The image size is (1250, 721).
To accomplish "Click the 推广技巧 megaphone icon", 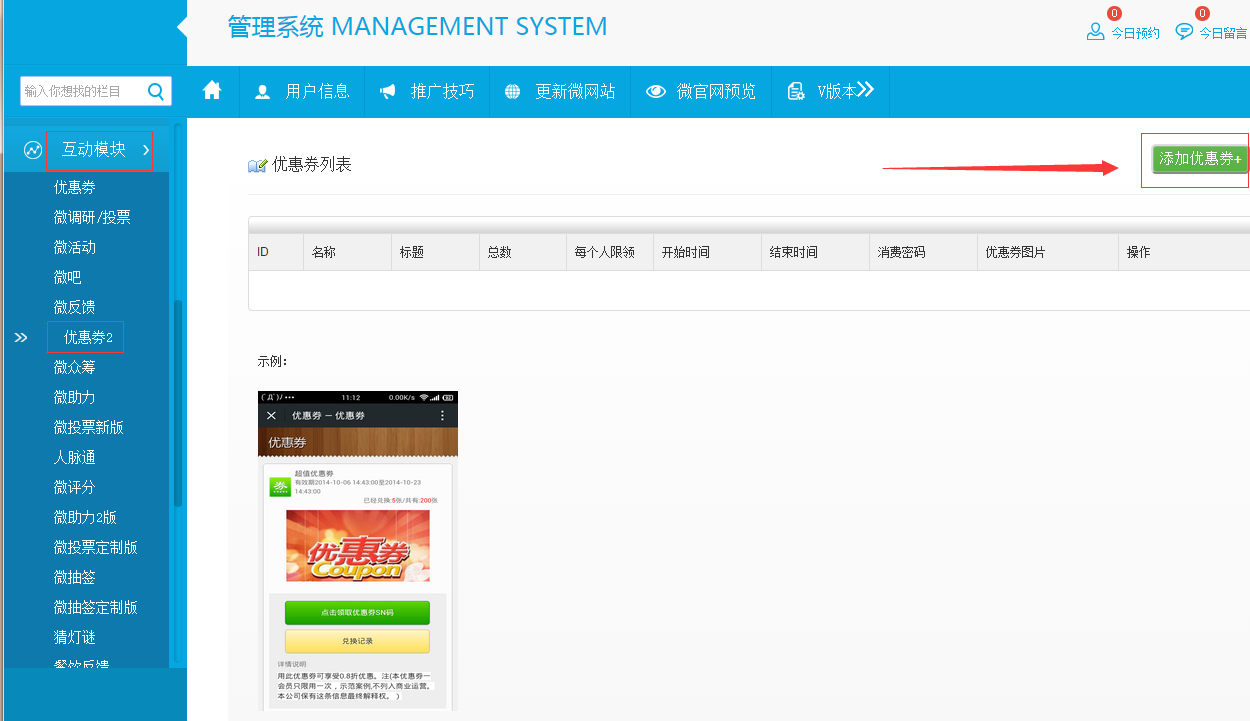I will click(388, 92).
